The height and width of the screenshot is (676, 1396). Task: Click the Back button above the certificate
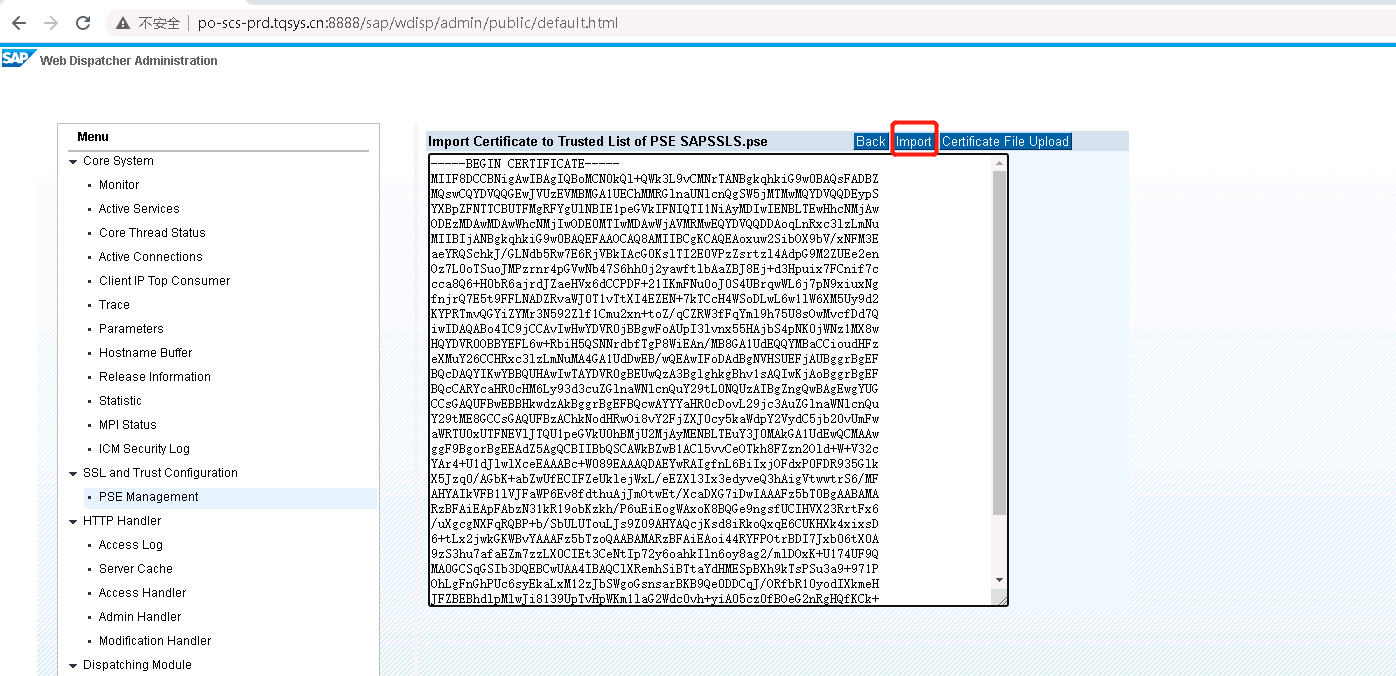click(x=871, y=142)
